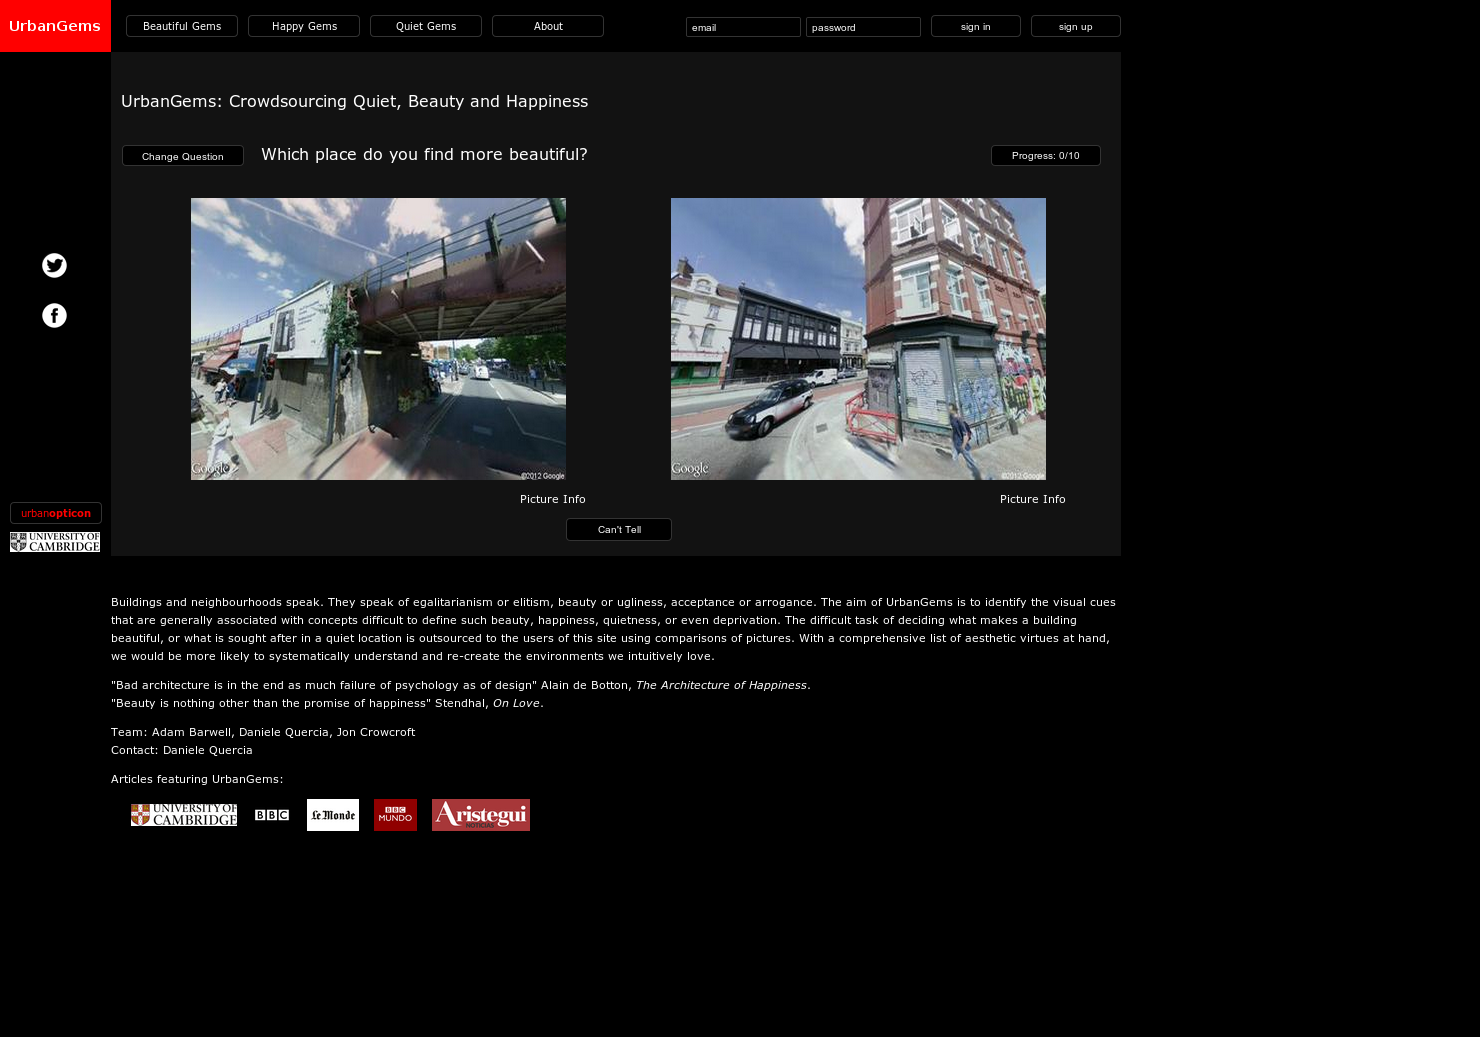Select the left street photo as more beautiful
Screen dimensions: 1480x1037
[378, 339]
